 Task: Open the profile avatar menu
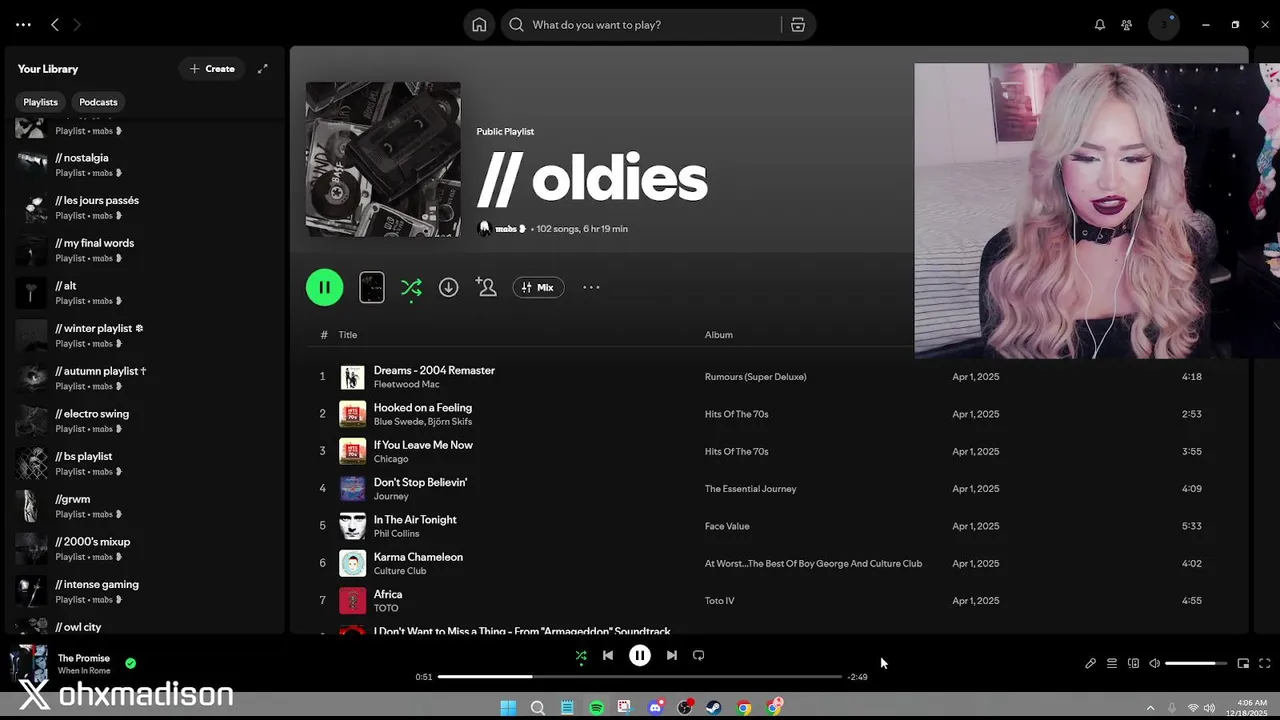[1164, 25]
